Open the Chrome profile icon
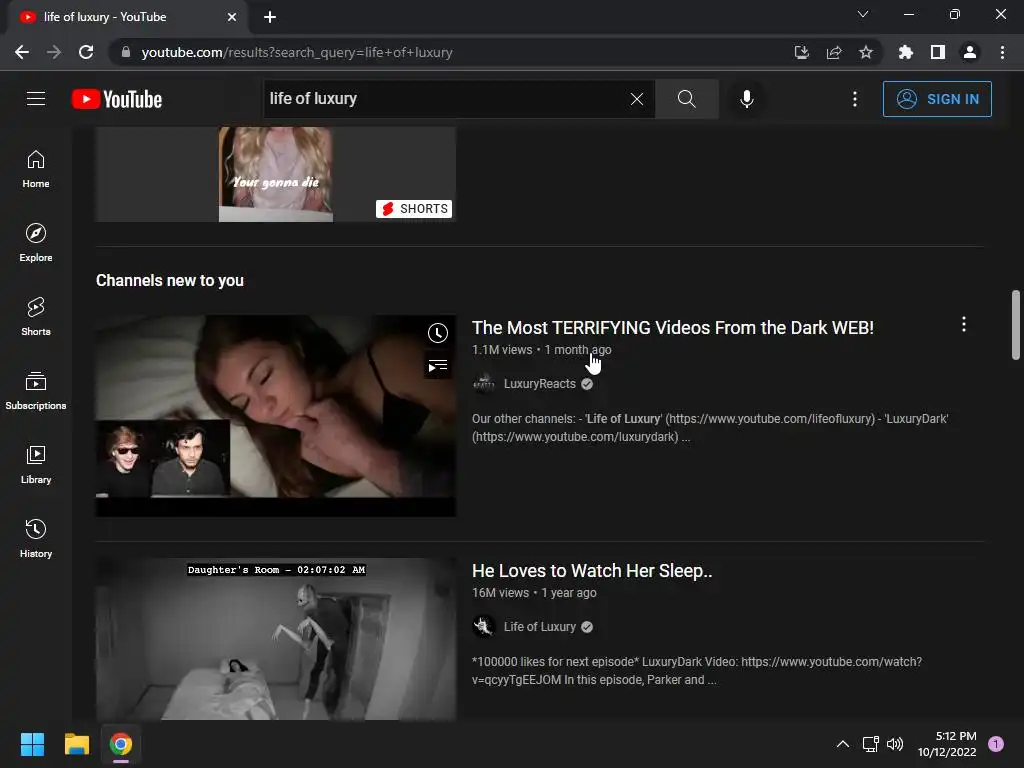 tap(970, 52)
